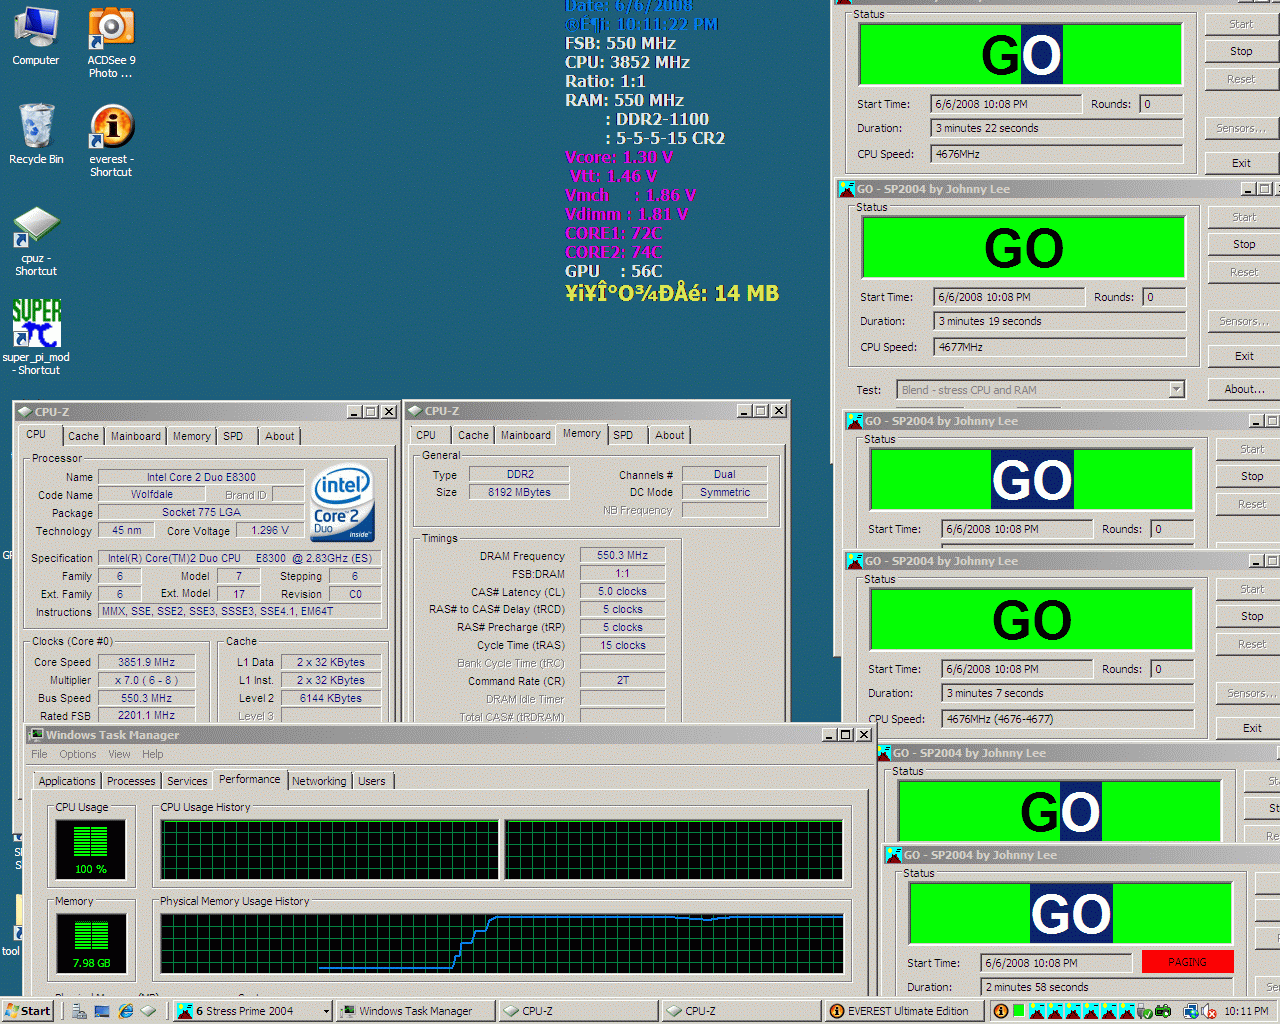Select the Recycle Bin desktop icon
The width and height of the screenshot is (1280, 1024).
click(36, 134)
